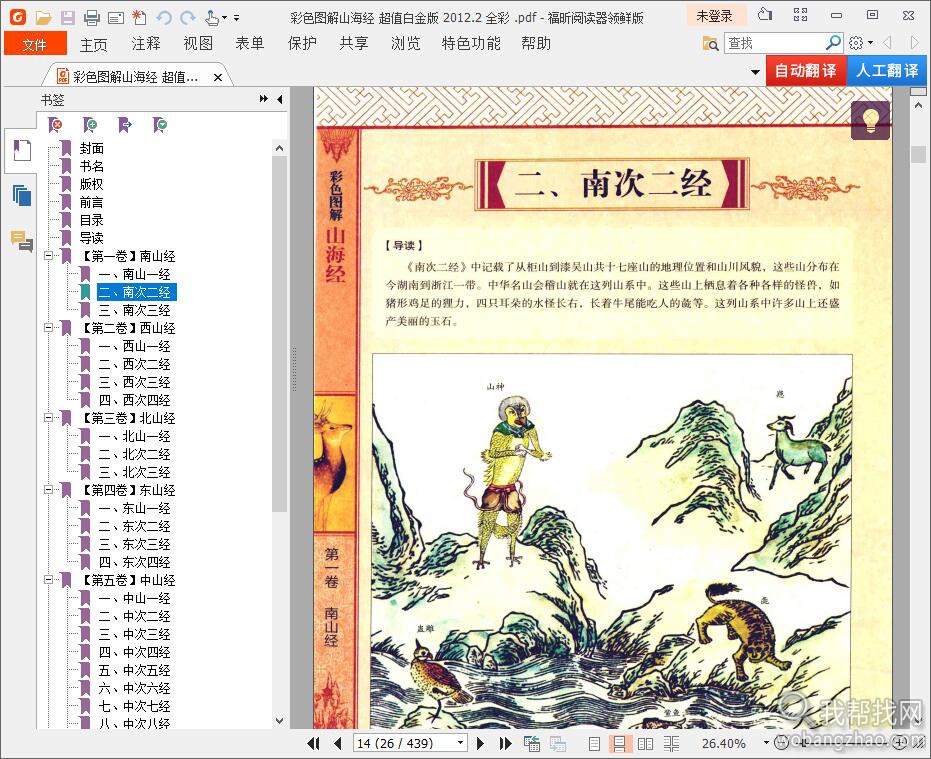Click the skin/theme shirt icon
Viewport: 931px width, 759px height.
click(x=765, y=15)
